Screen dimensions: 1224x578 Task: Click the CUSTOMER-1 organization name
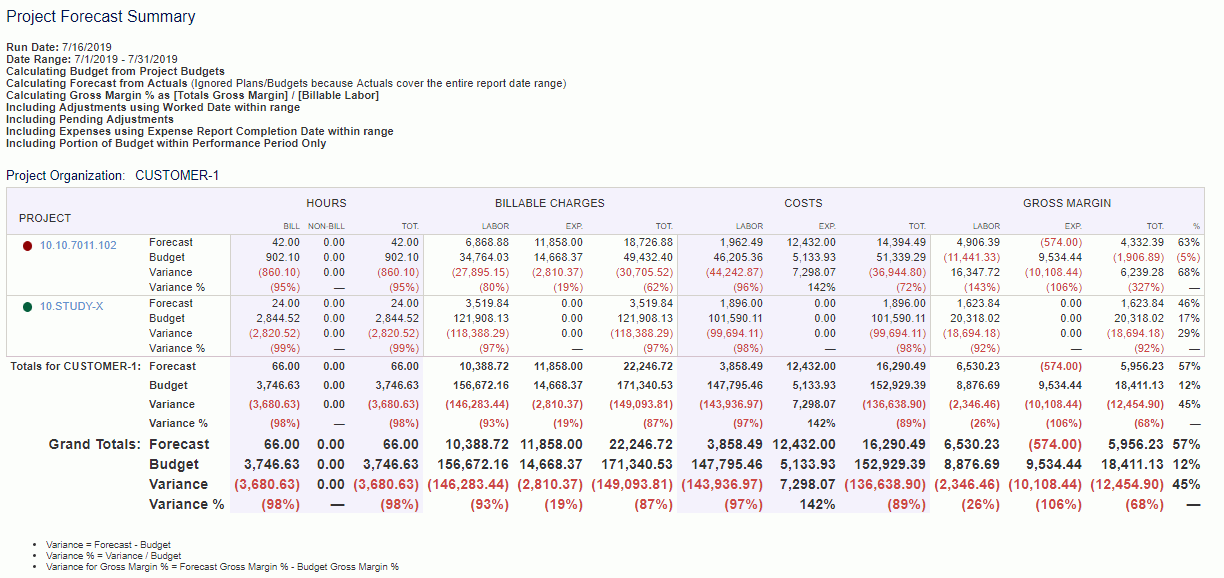point(177,174)
